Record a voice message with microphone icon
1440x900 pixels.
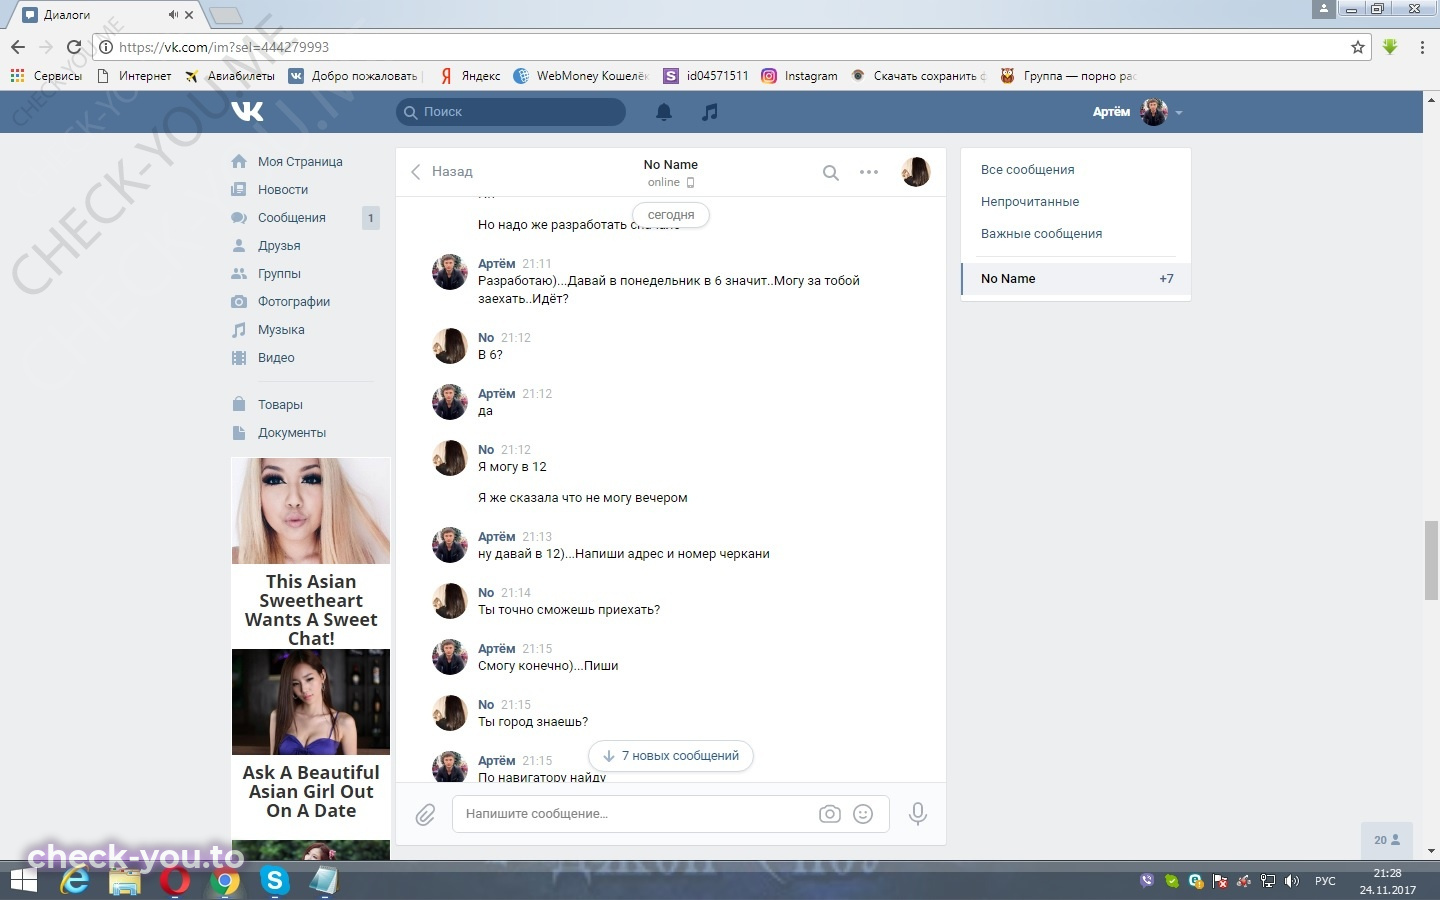coord(917,814)
